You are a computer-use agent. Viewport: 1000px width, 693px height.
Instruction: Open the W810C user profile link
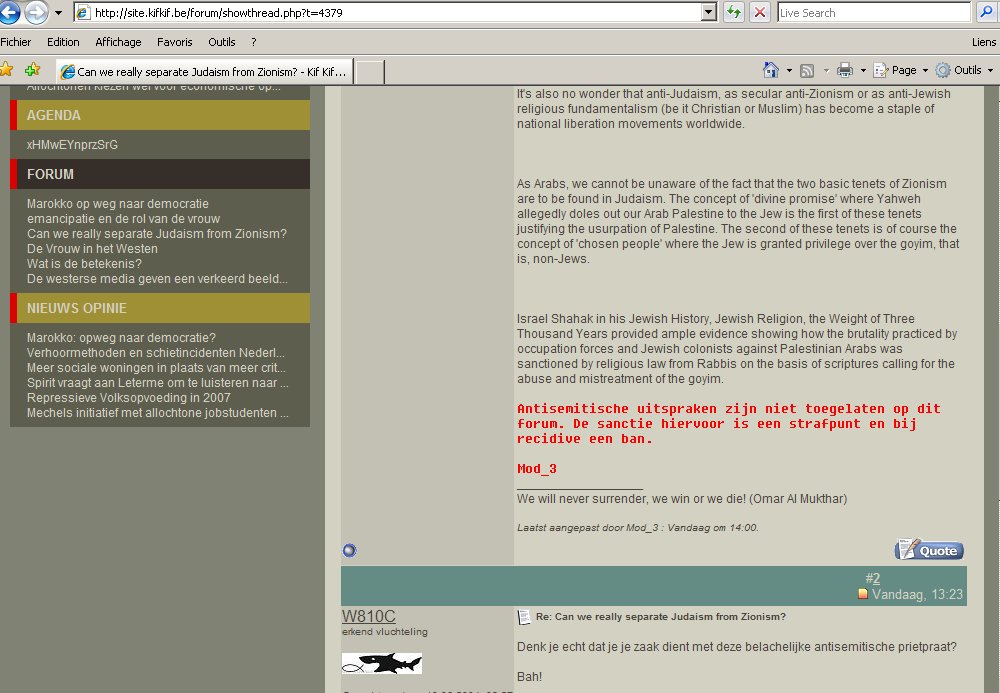click(369, 616)
